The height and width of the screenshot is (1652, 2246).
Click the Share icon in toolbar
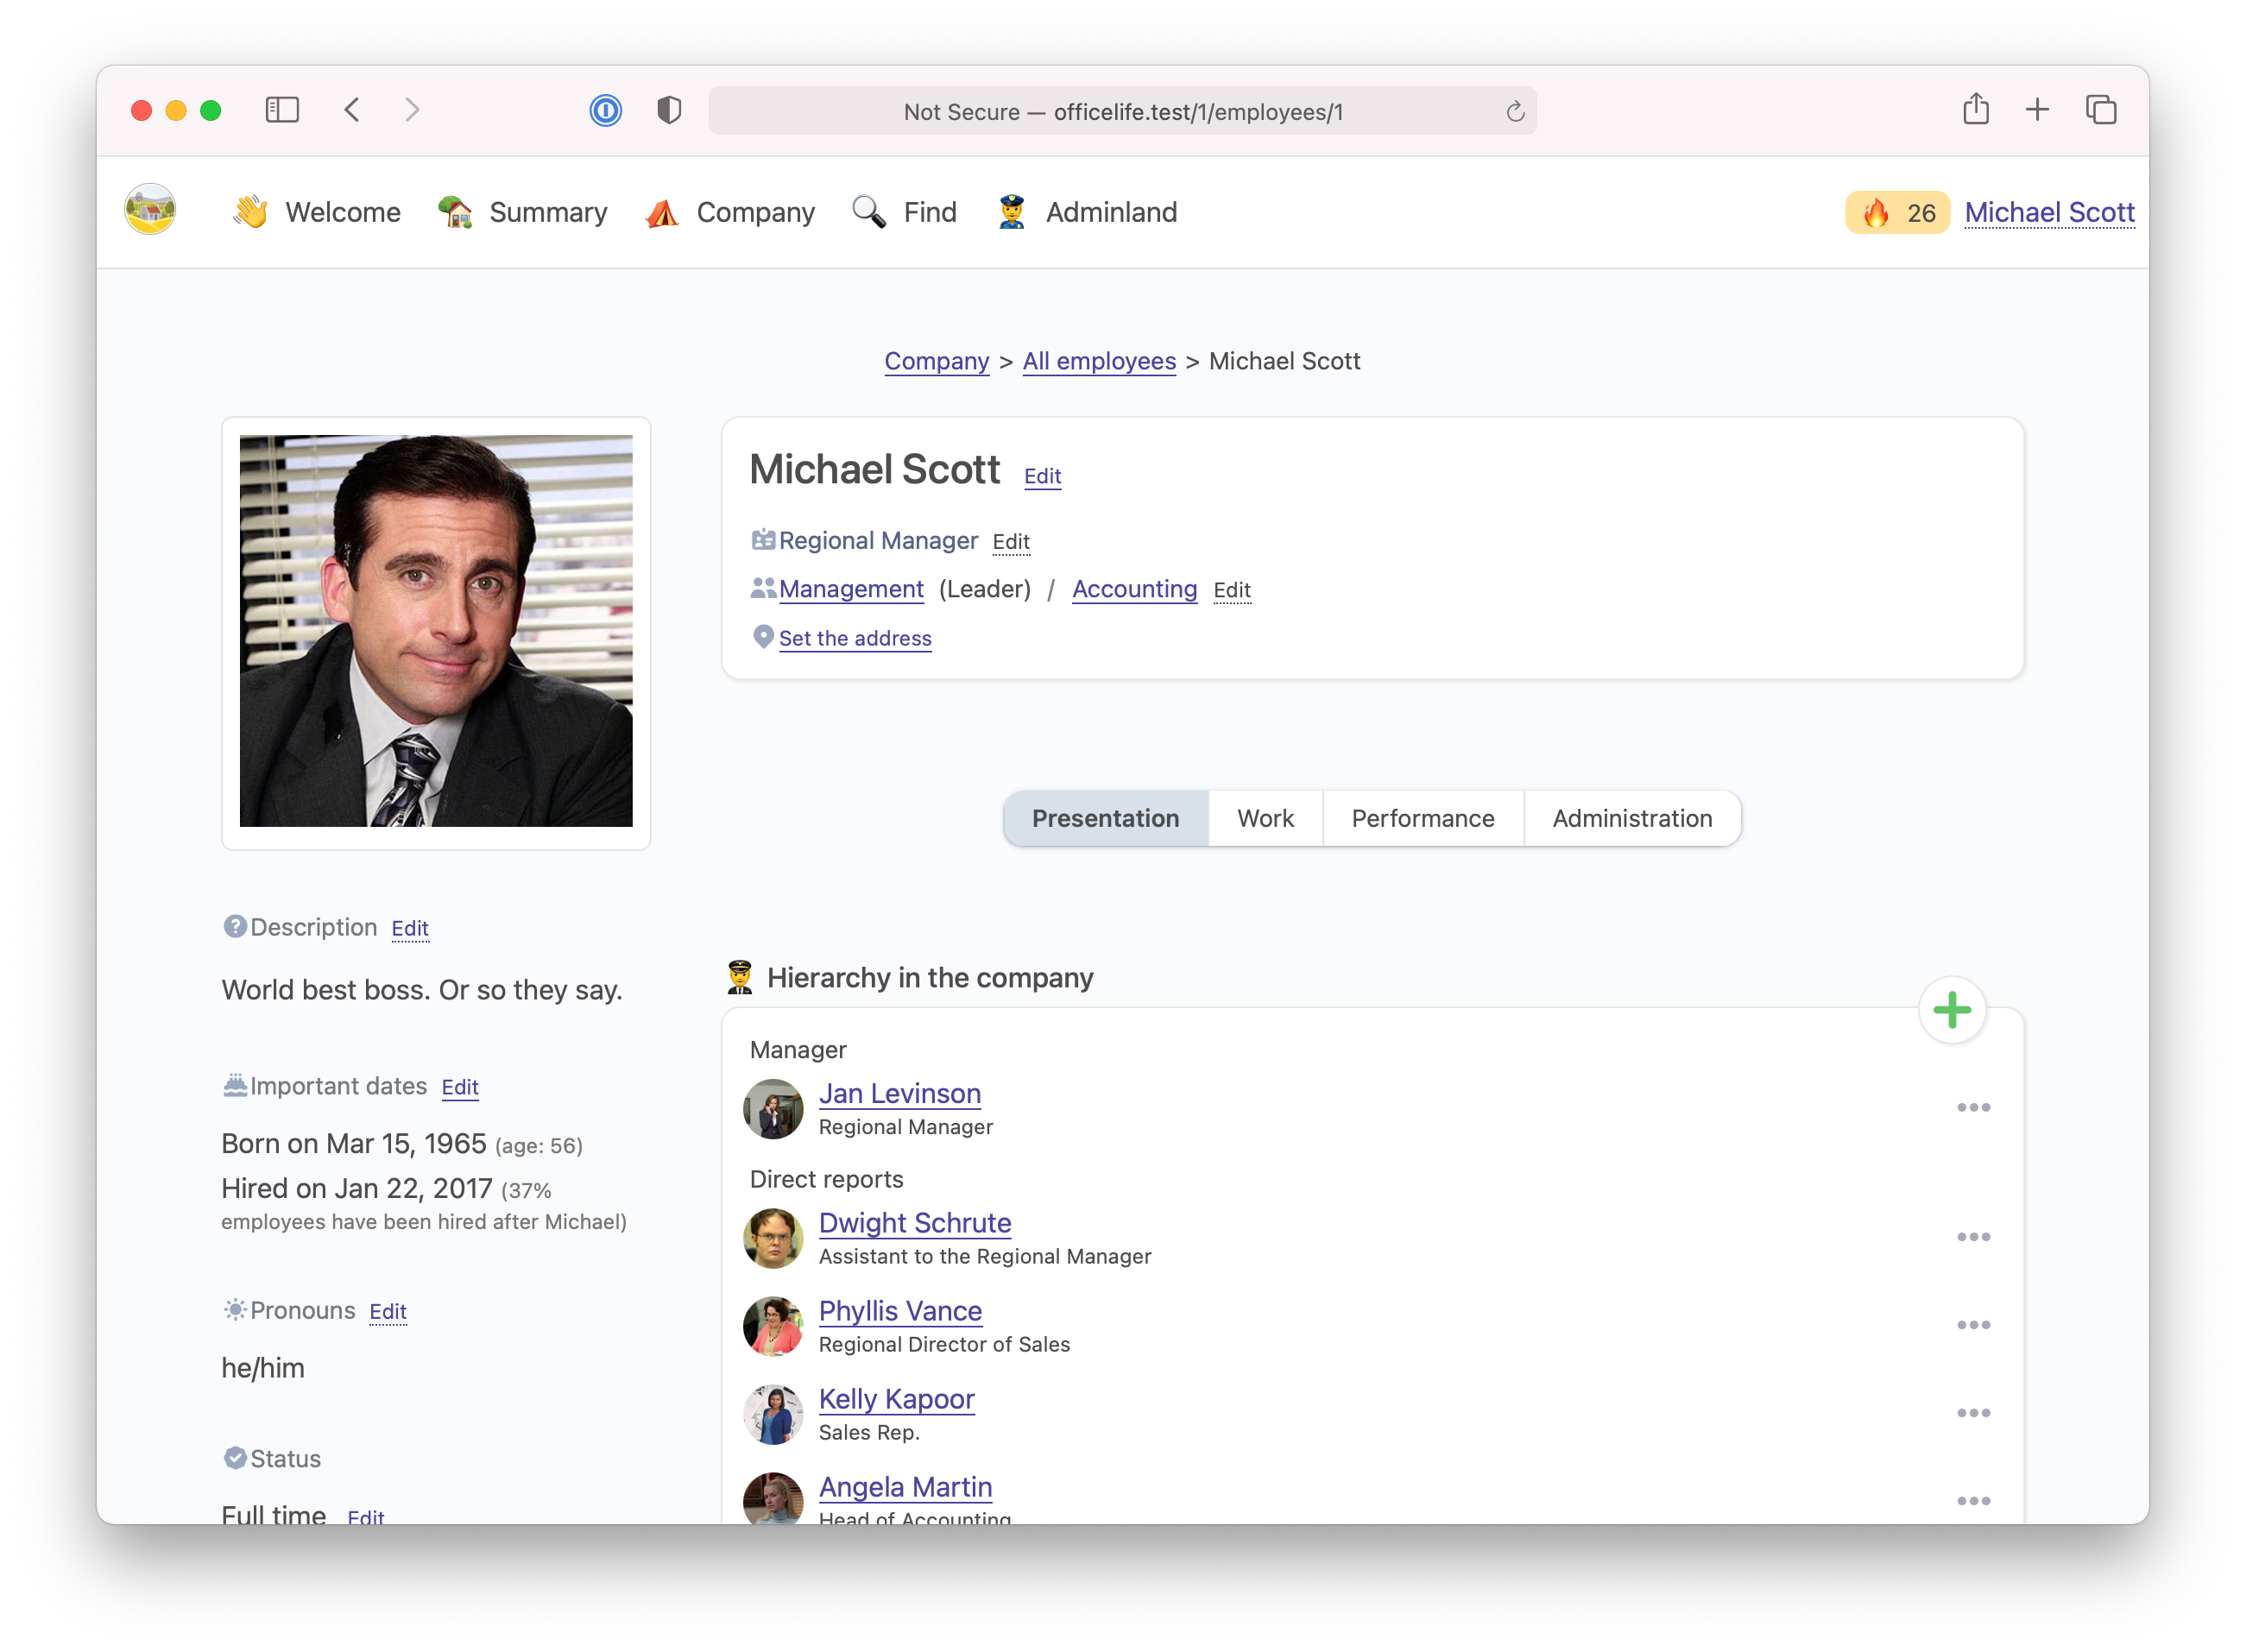click(x=1975, y=109)
